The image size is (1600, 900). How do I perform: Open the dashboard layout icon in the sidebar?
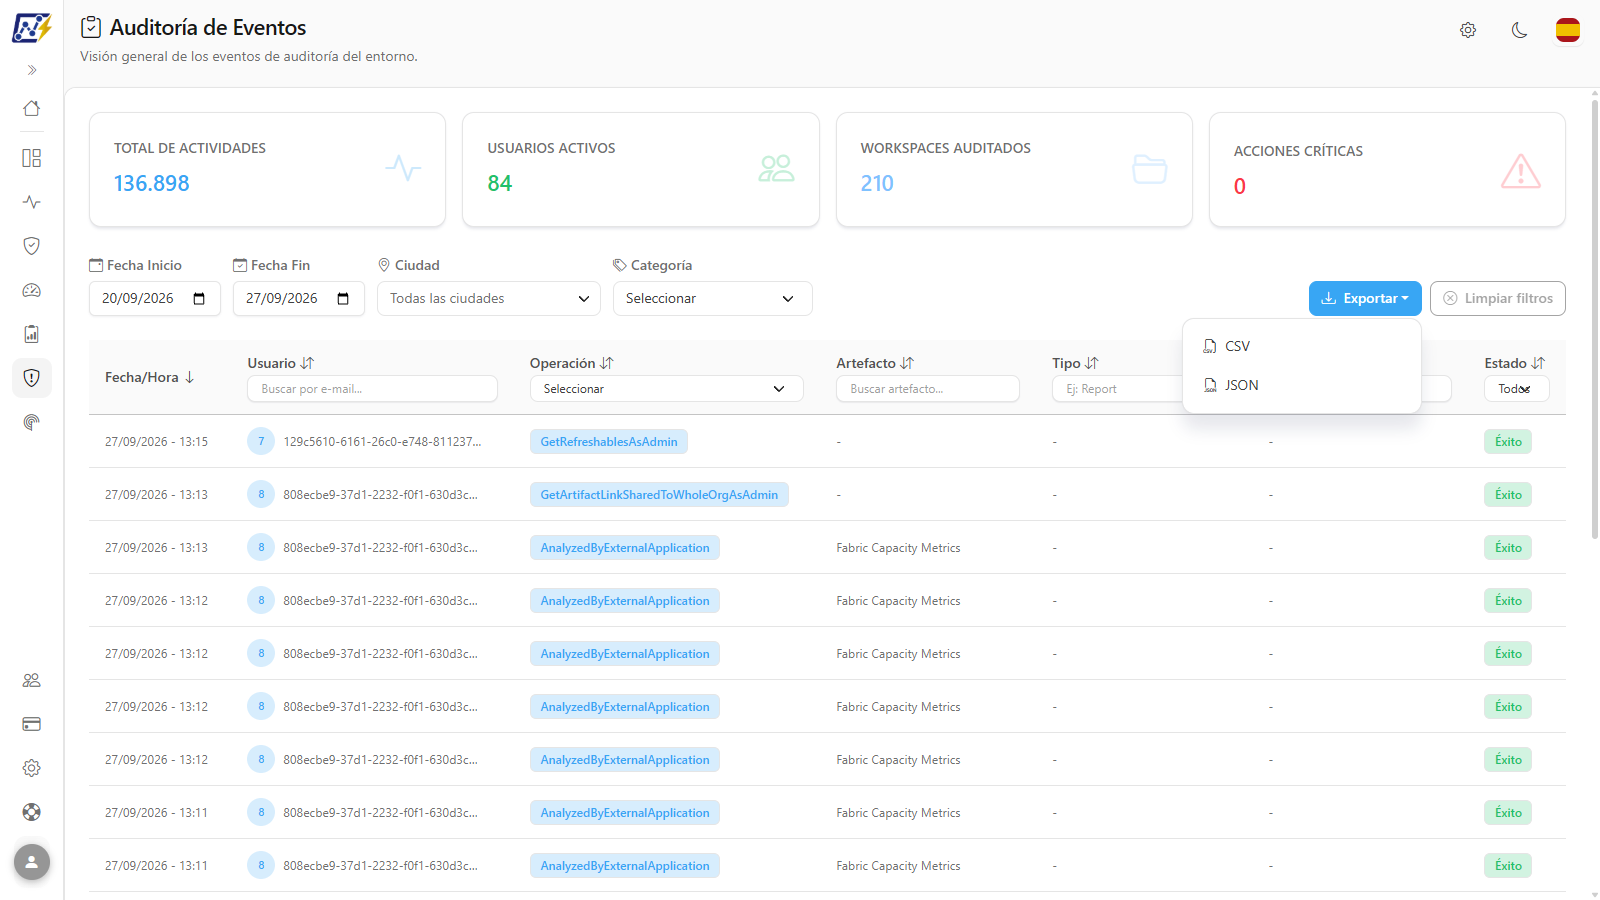32,158
